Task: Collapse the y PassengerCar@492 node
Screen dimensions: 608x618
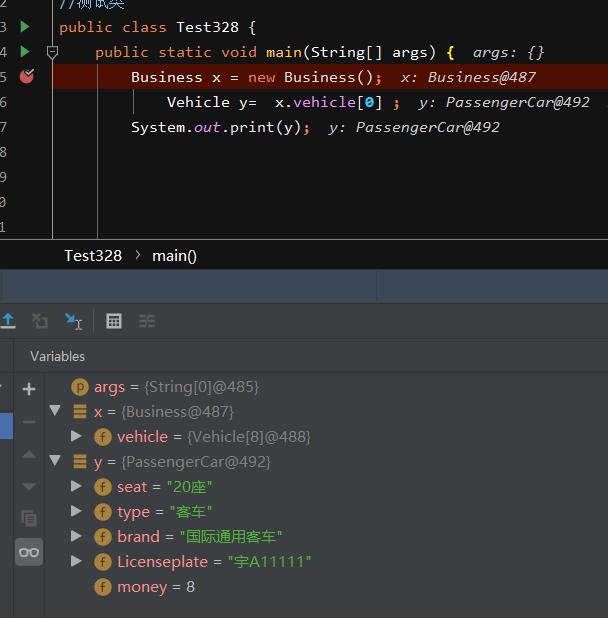Action: tap(55, 460)
